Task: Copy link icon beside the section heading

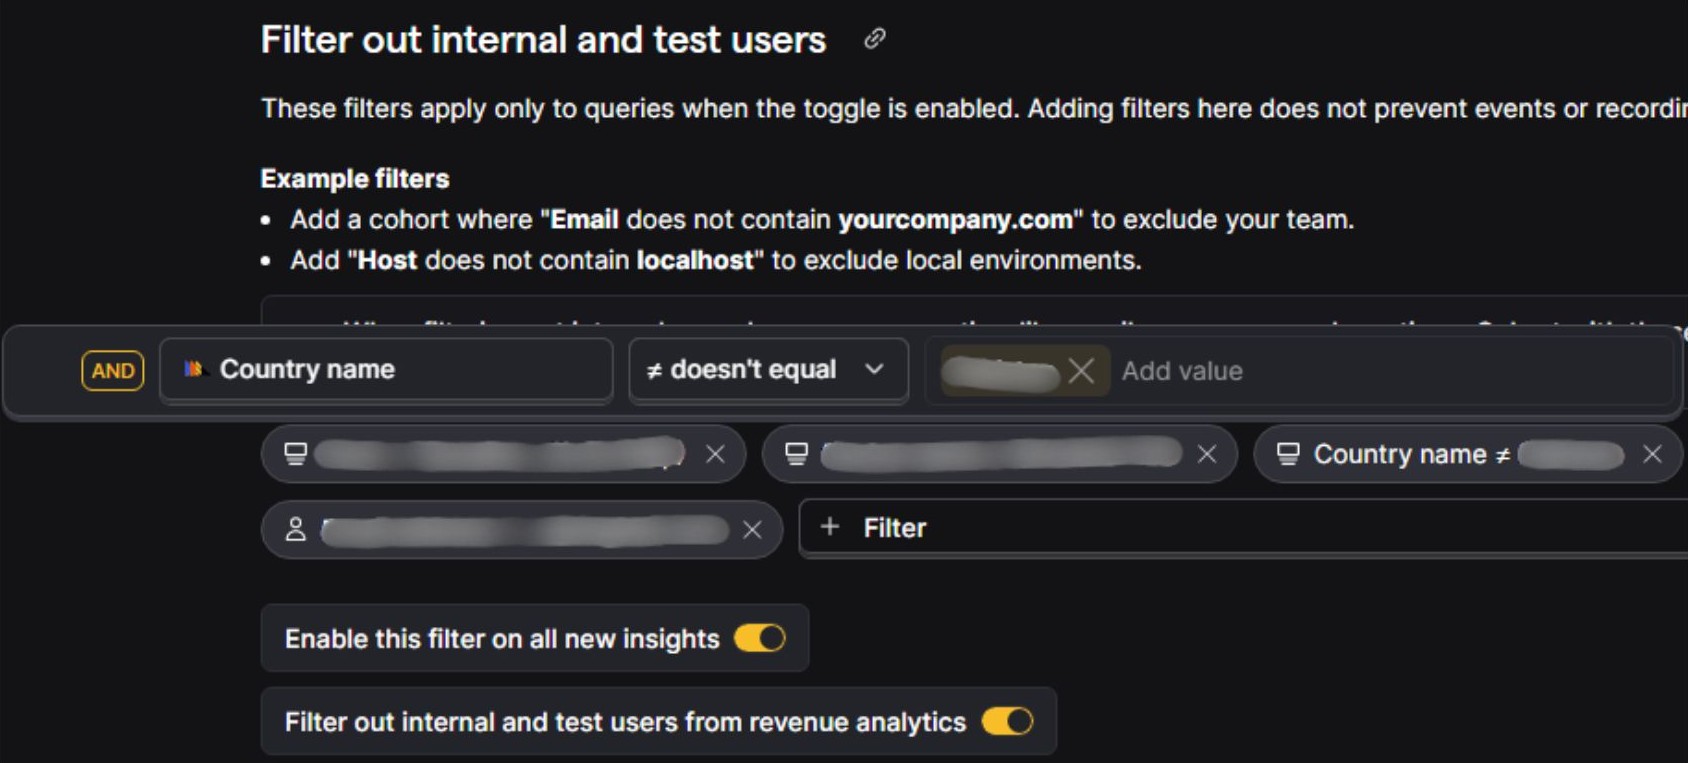Action: click(875, 39)
